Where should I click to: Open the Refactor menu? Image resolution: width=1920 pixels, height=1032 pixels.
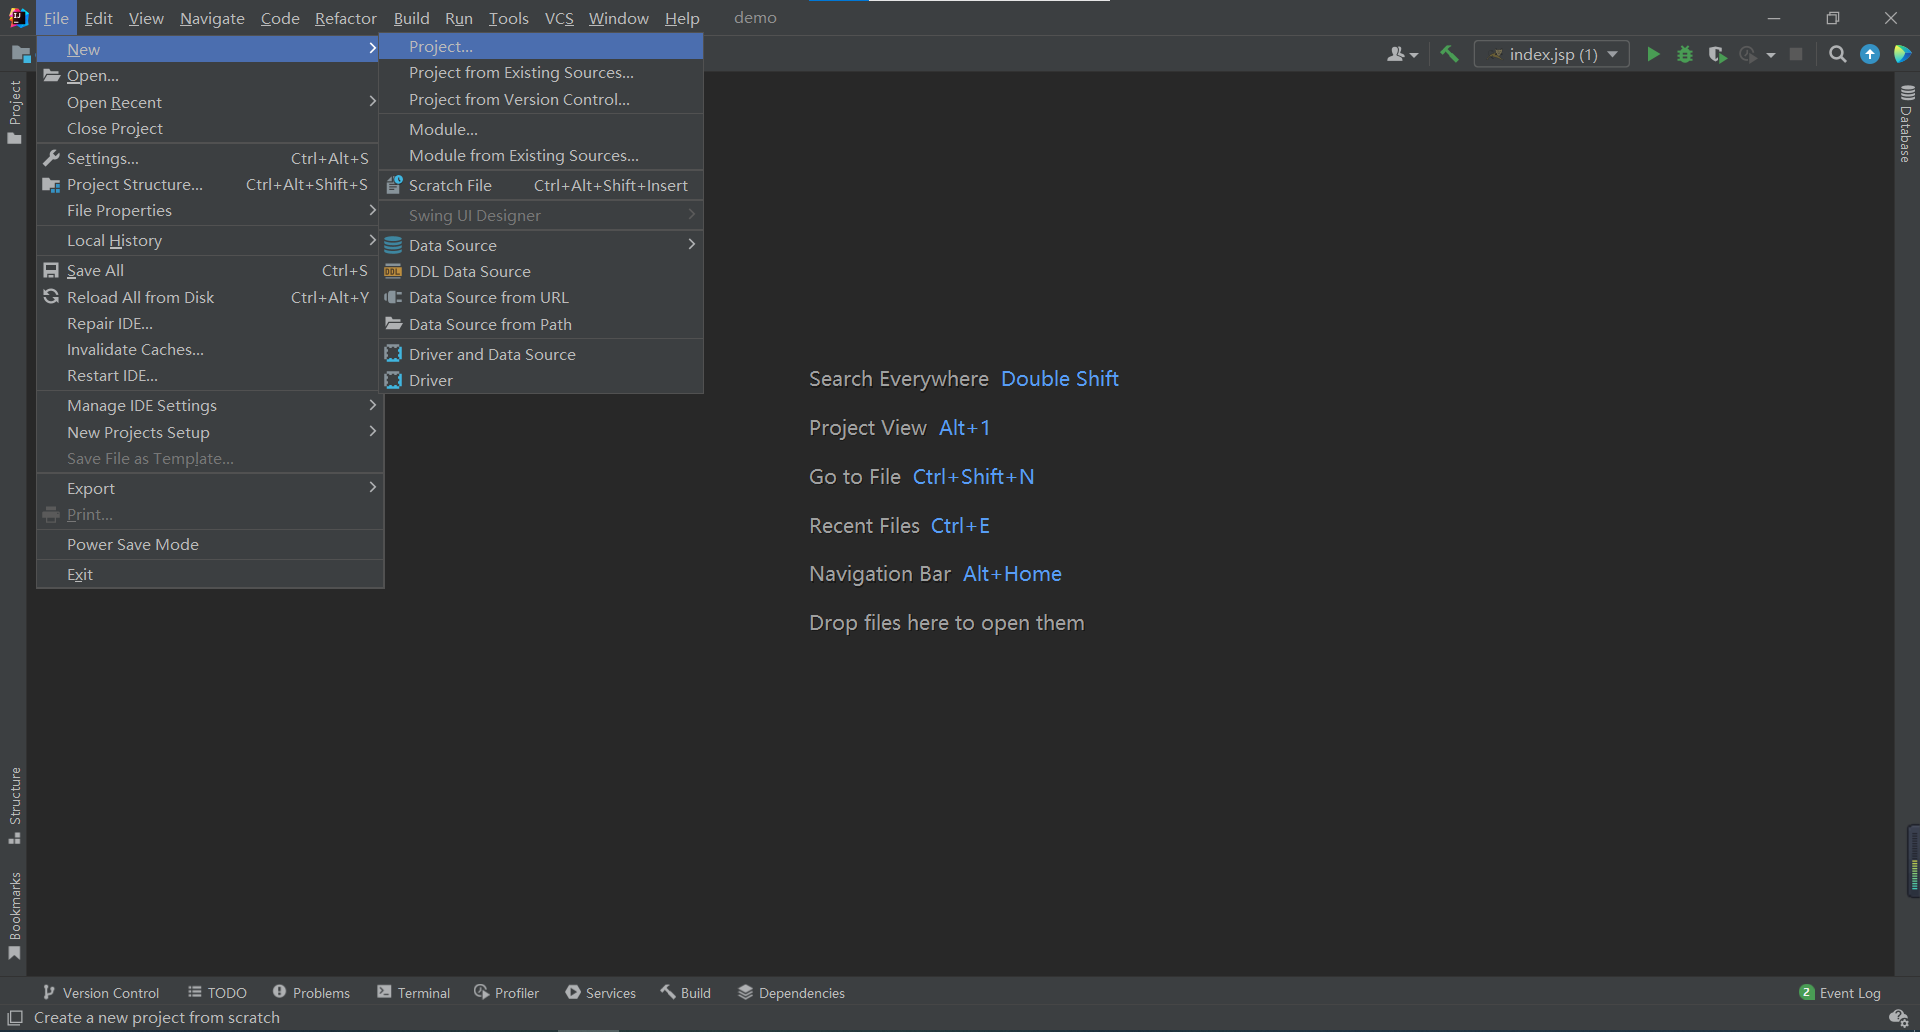point(345,18)
